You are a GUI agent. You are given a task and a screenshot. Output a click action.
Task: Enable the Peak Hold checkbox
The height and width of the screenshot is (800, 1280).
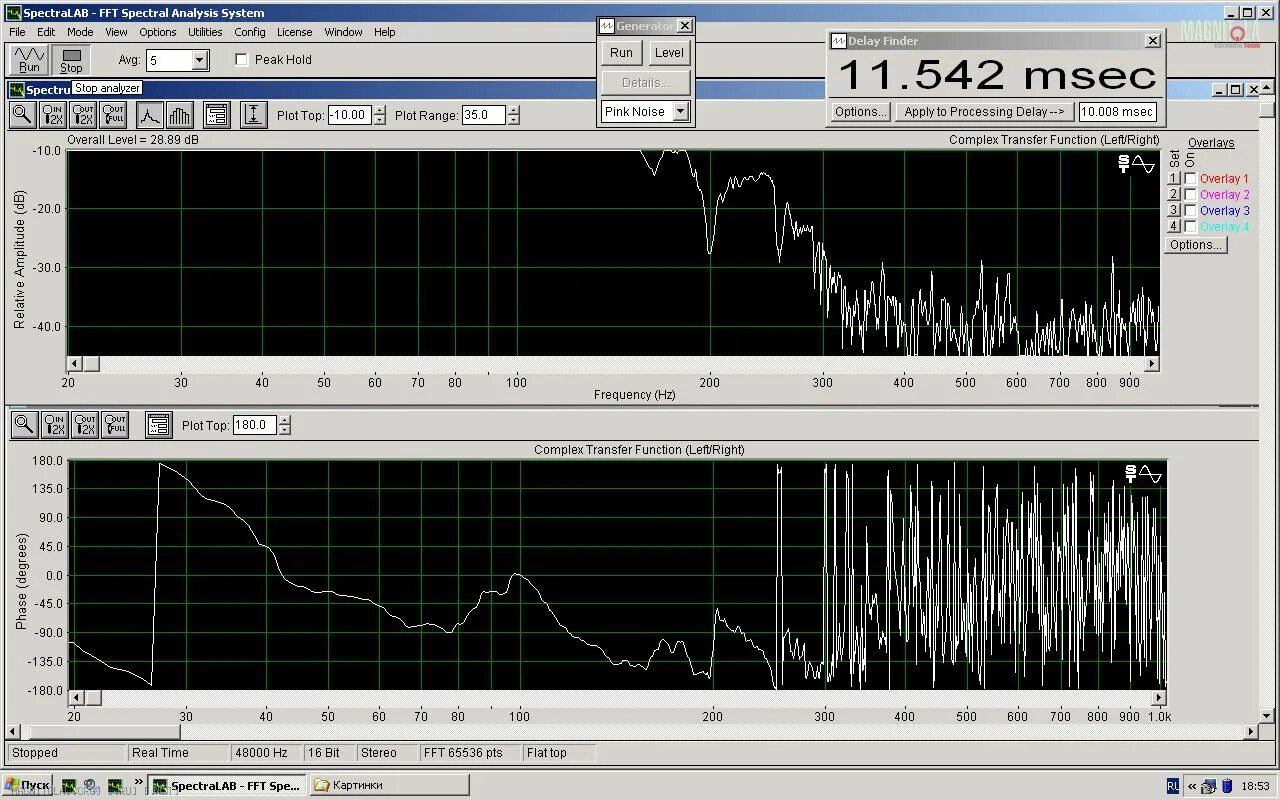tap(241, 60)
